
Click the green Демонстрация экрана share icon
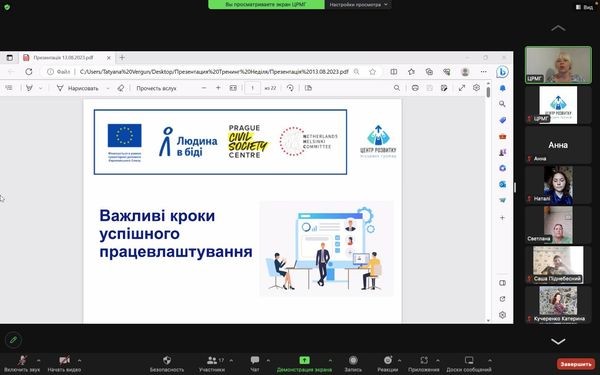pyautogui.click(x=304, y=360)
